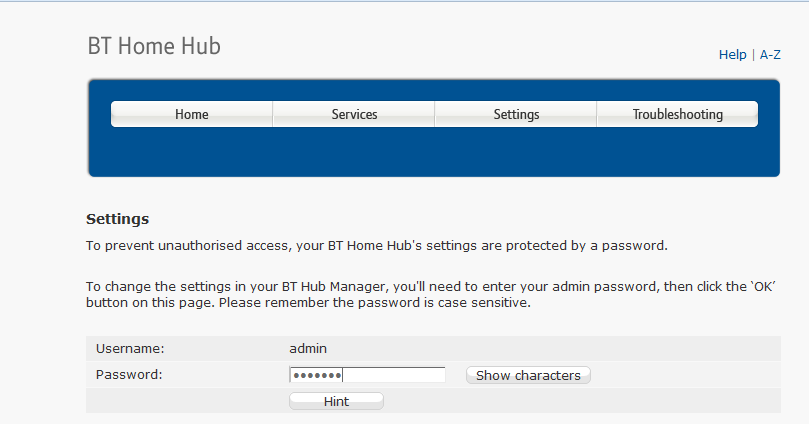
Task: Click the Password: label
Action: pos(129,375)
